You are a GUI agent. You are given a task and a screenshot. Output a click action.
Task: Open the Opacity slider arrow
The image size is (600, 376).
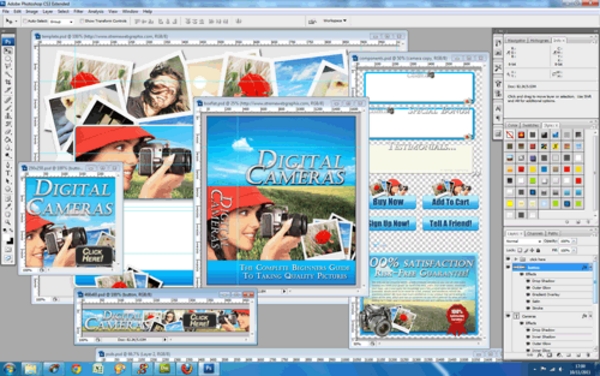coord(574,241)
